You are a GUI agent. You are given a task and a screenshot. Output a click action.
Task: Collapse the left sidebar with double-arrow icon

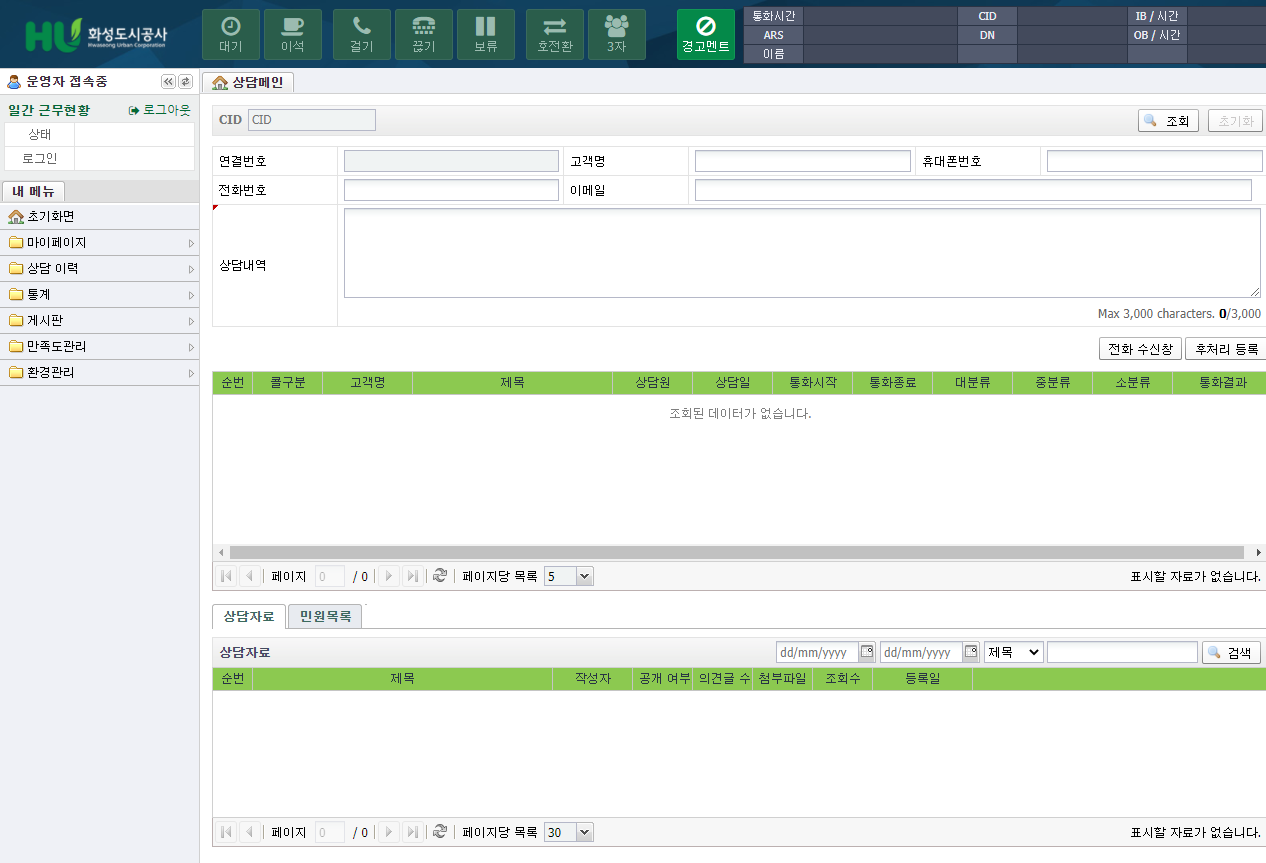[168, 82]
